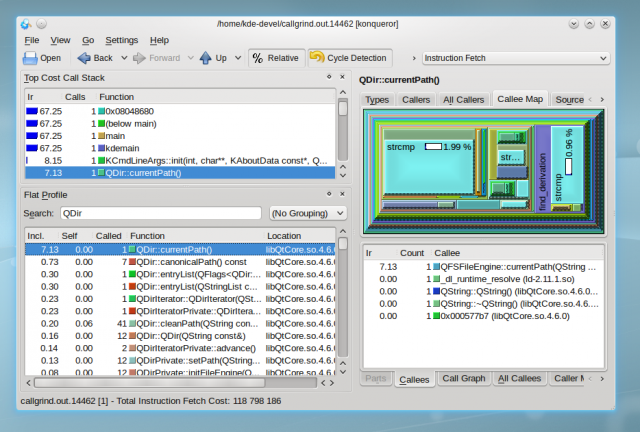
Task: Expand the Back history dropdown arrow
Action: [122, 58]
